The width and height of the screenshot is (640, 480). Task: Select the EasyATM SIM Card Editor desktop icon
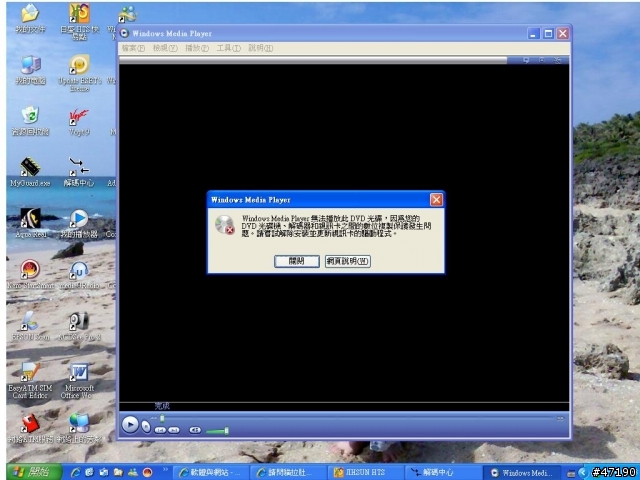(x=30, y=380)
